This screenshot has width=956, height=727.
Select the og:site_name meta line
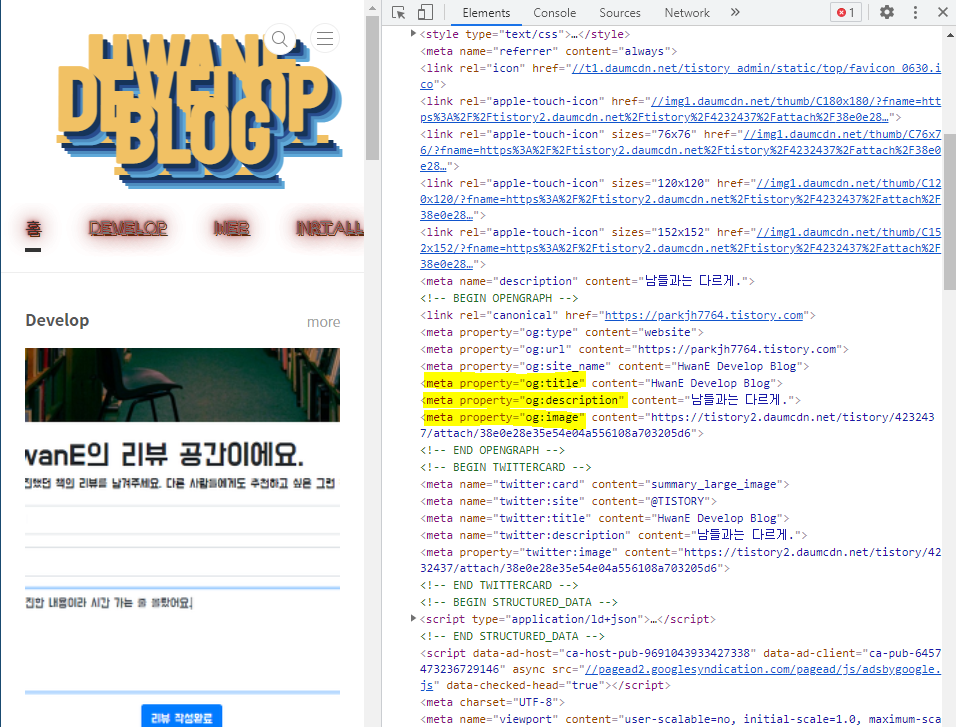(x=615, y=366)
